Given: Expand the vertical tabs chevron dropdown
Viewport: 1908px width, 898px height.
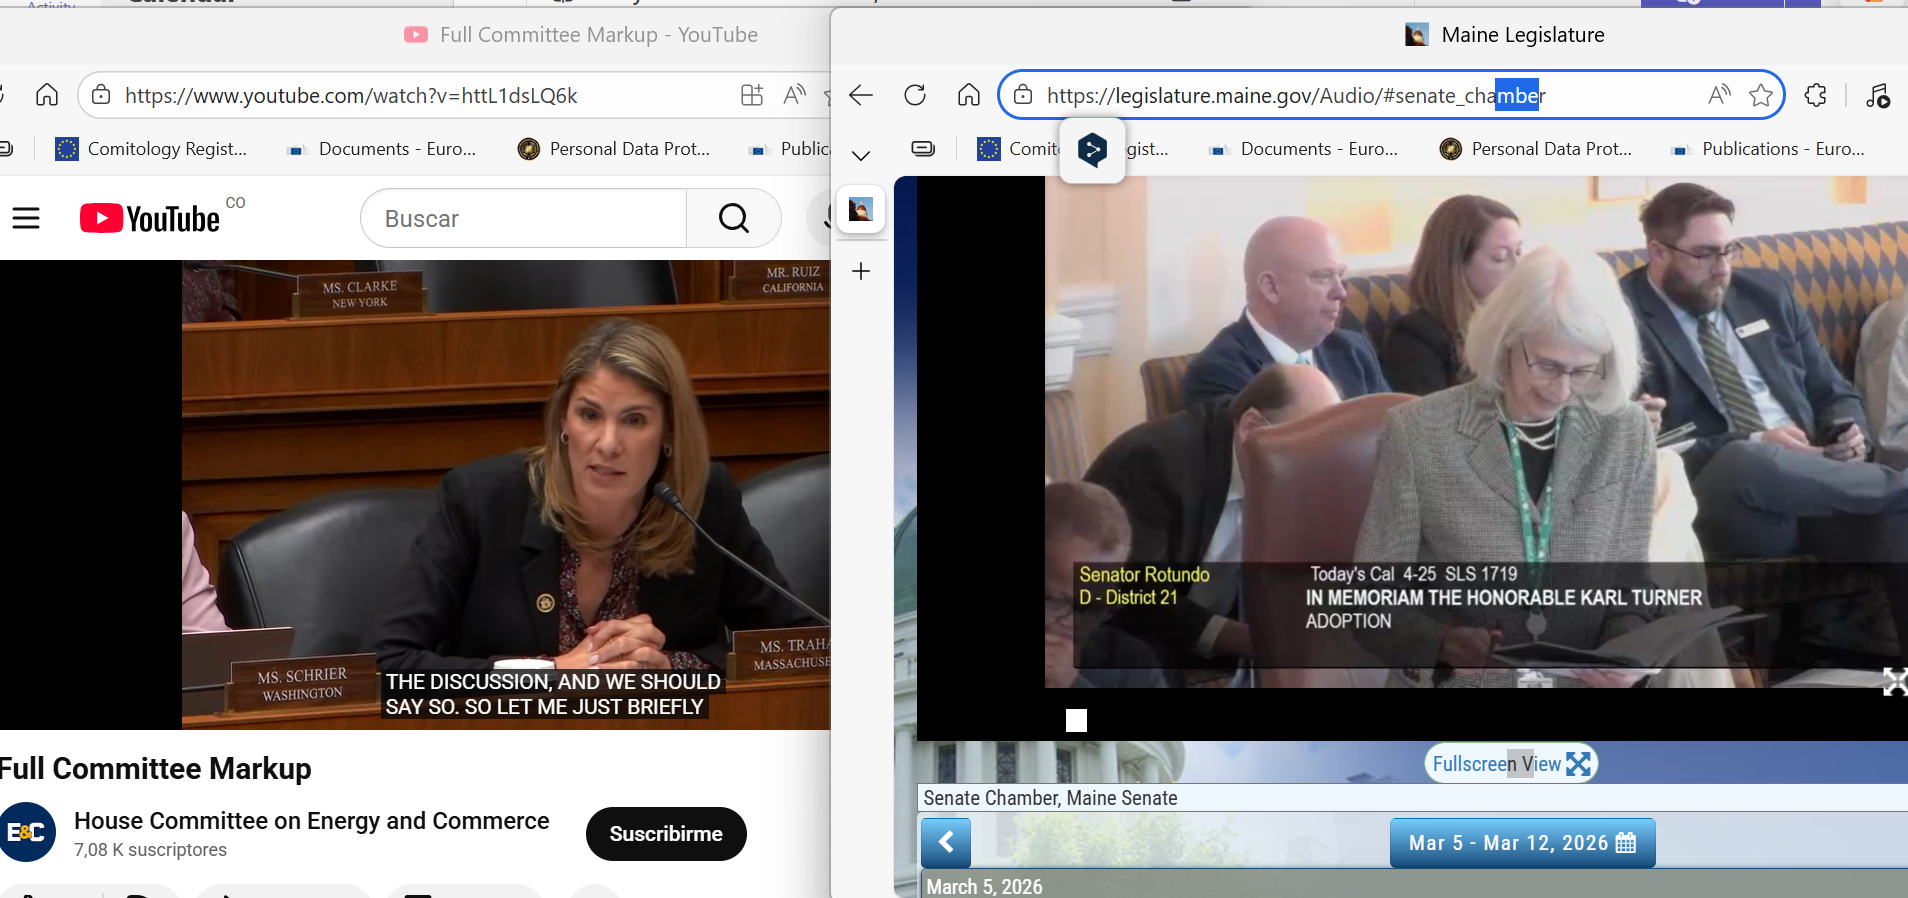Looking at the screenshot, I should [x=861, y=155].
